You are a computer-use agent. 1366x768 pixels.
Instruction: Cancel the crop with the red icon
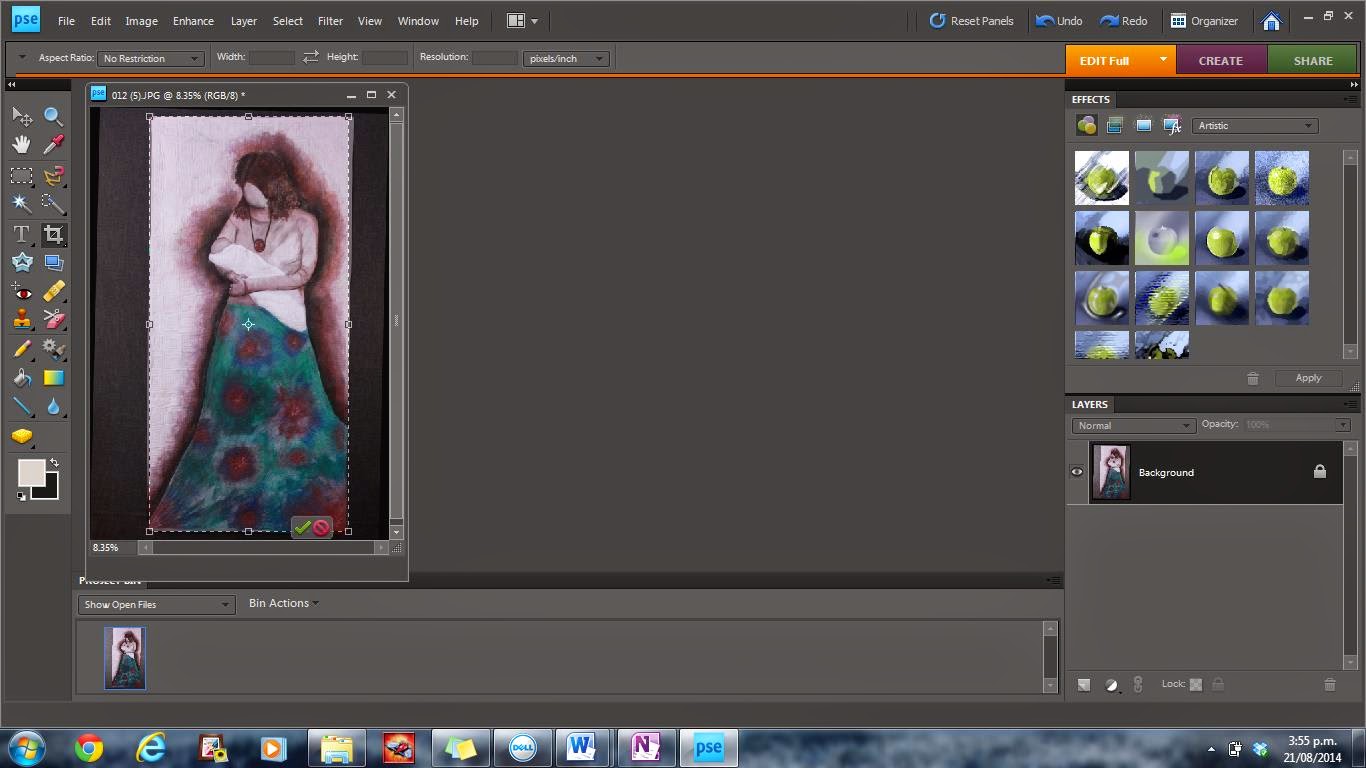pyautogui.click(x=321, y=527)
